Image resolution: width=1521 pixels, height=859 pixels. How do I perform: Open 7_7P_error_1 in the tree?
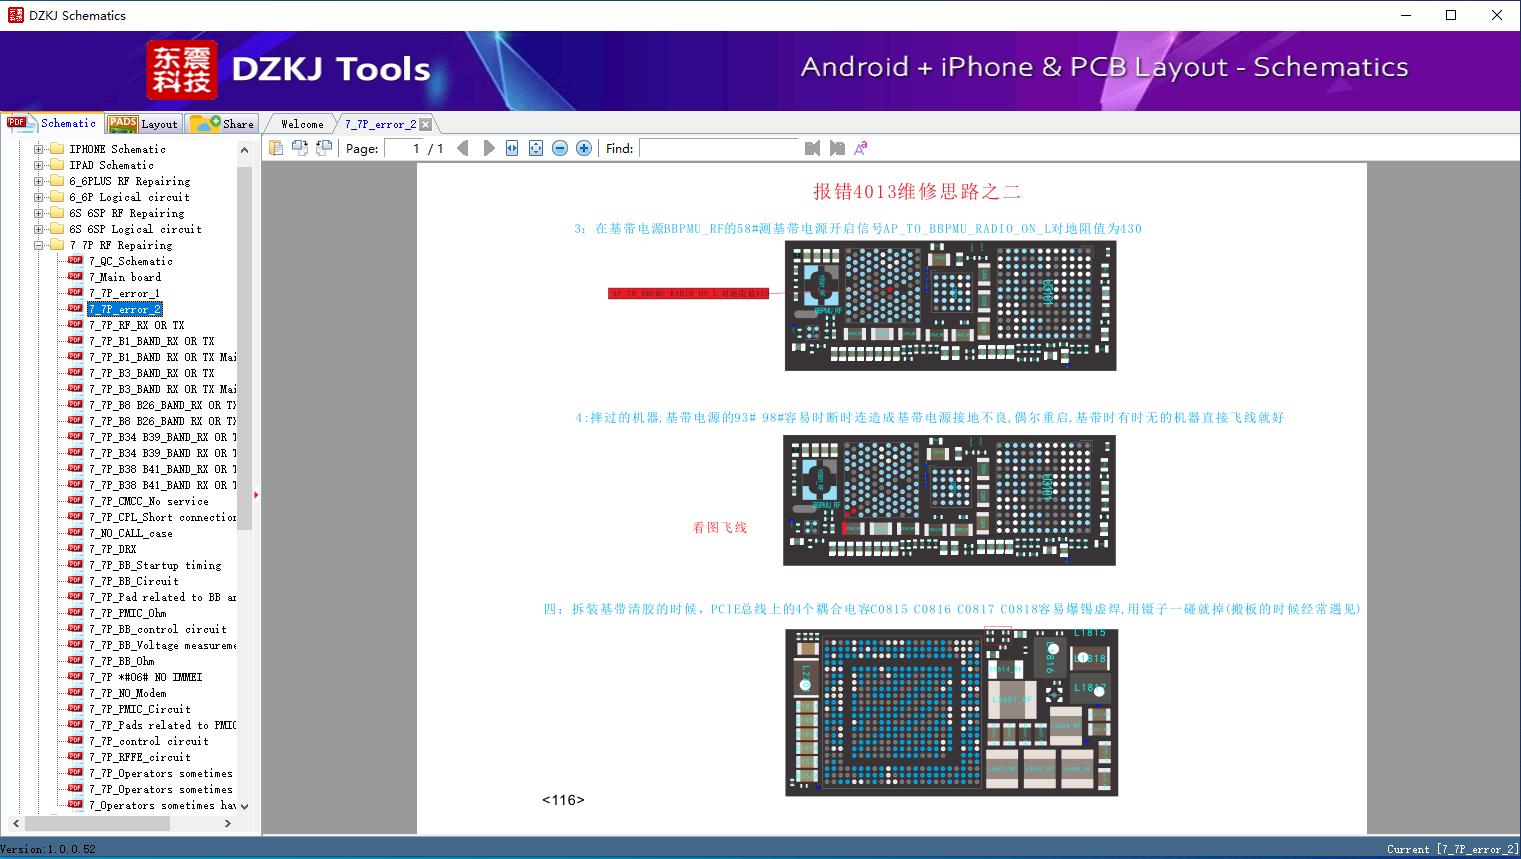click(x=124, y=293)
